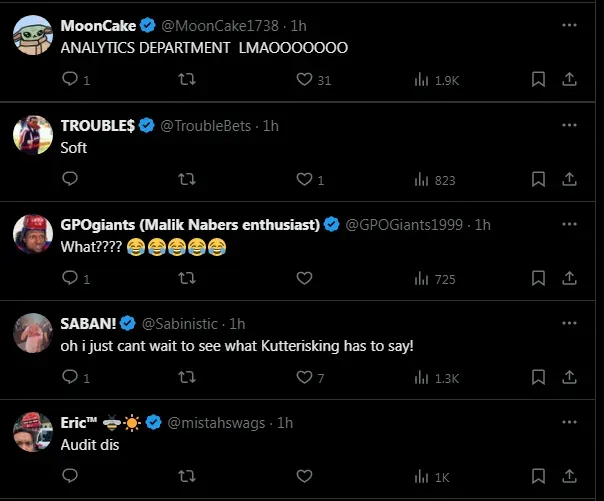This screenshot has height=501, width=604.
Task: Like the MoonCake tweet with 31 likes
Action: coord(304,80)
